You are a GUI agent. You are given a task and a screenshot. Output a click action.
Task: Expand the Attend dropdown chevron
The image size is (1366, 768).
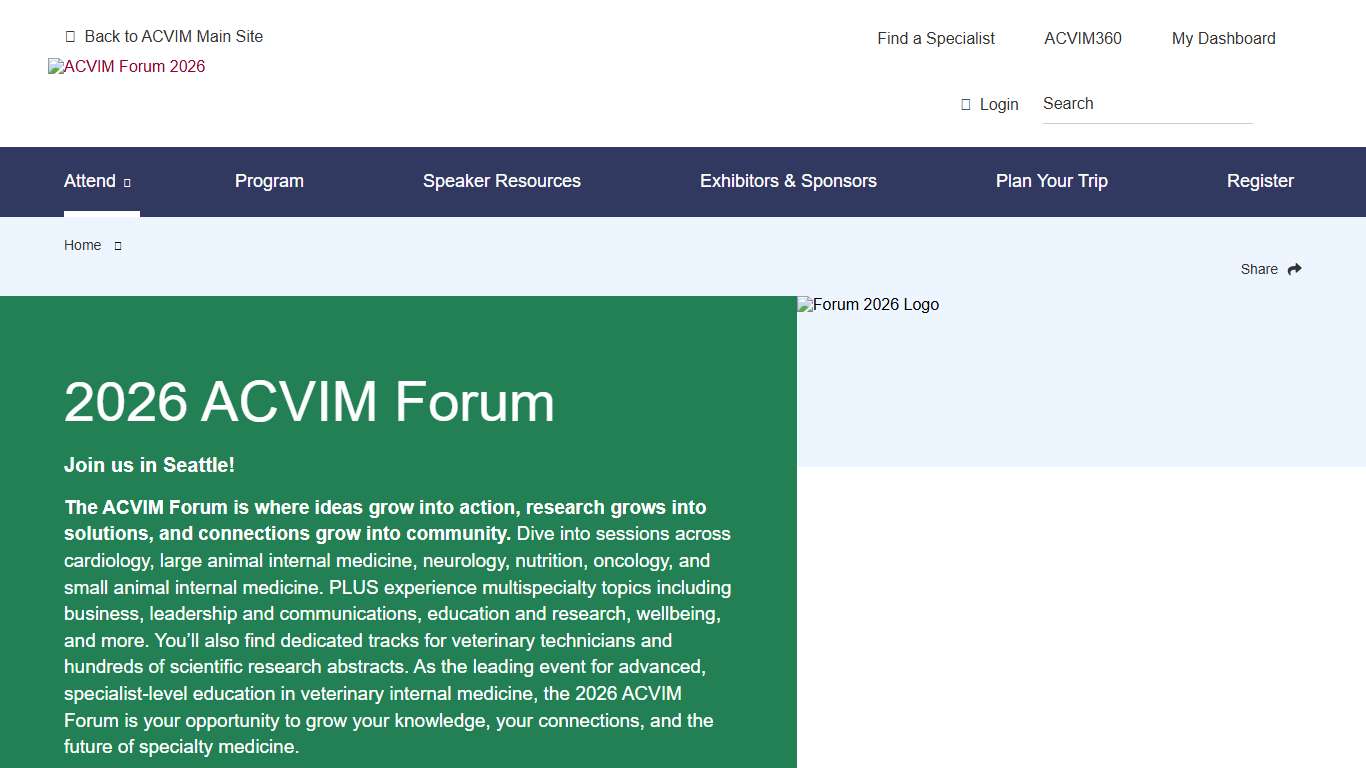[x=127, y=183]
